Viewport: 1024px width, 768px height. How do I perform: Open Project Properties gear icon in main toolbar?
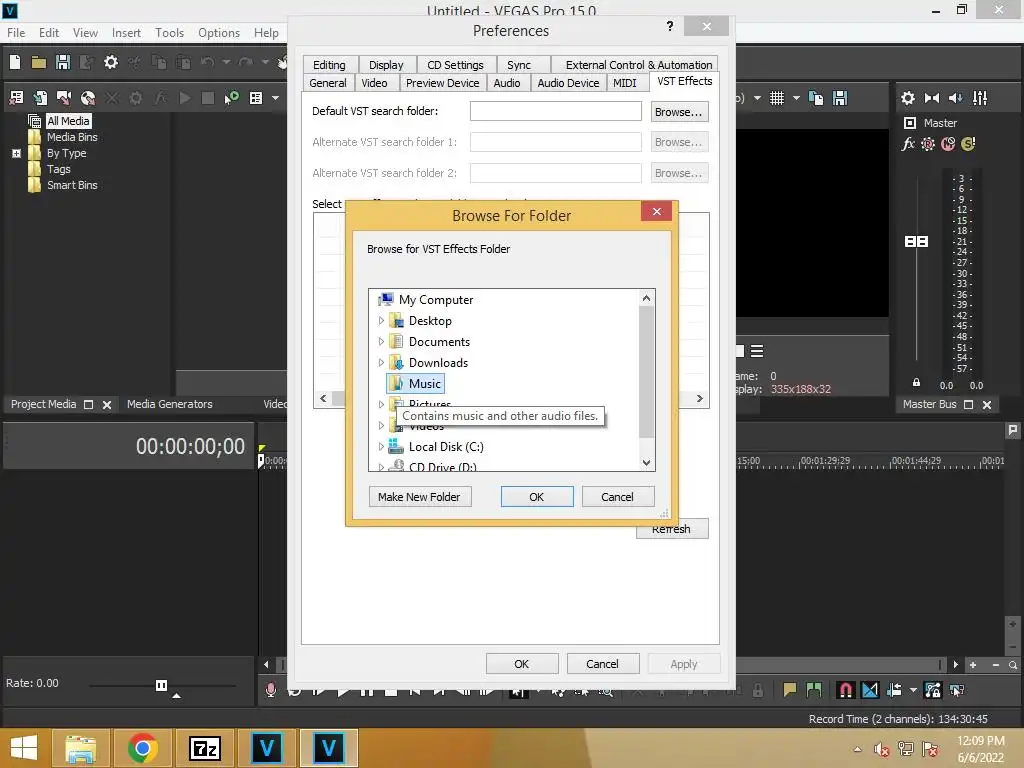[111, 62]
